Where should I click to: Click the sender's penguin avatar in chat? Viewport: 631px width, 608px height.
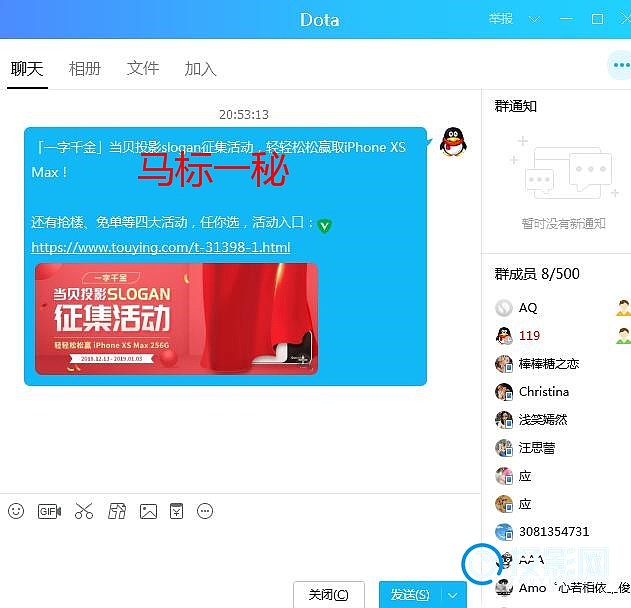pos(453,142)
